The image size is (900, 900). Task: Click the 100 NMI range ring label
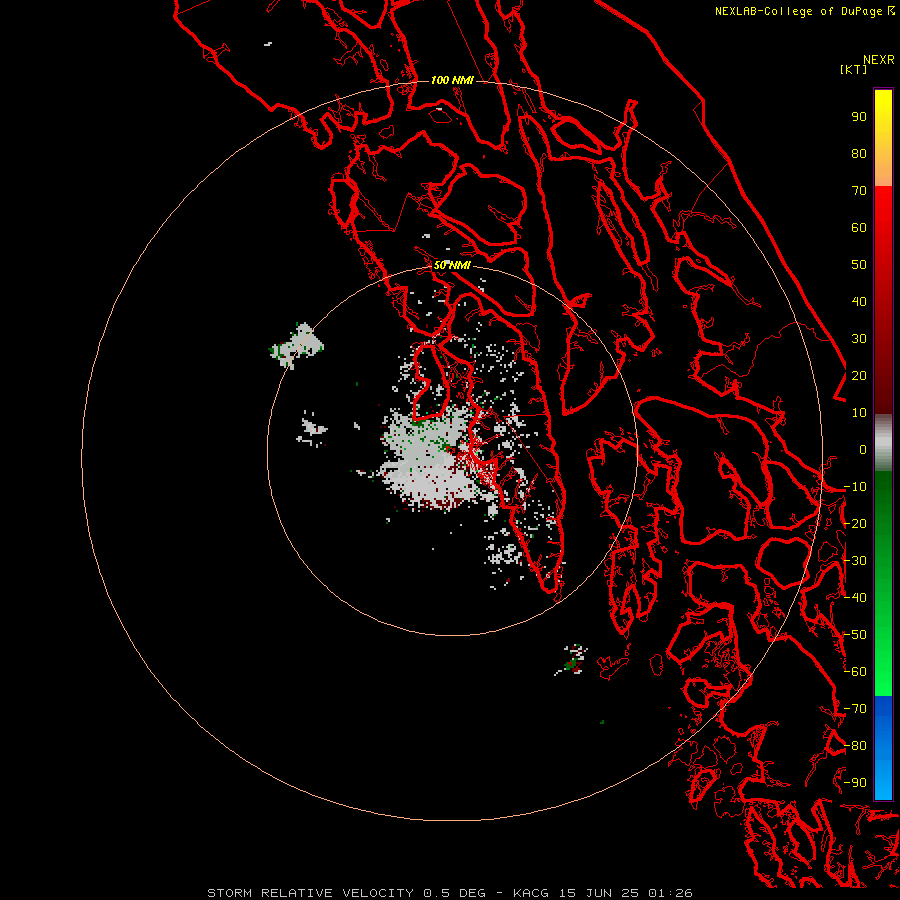[452, 80]
